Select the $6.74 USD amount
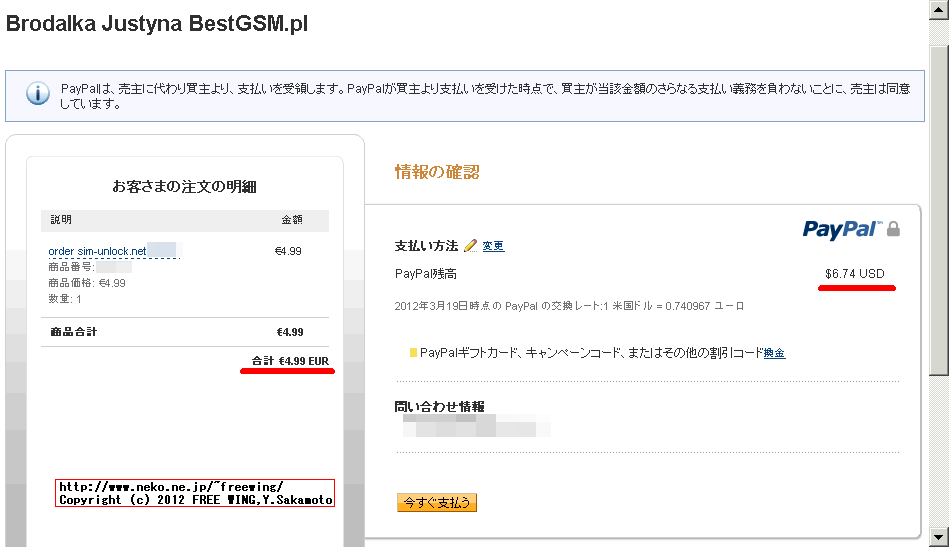949x547 pixels. (855, 274)
